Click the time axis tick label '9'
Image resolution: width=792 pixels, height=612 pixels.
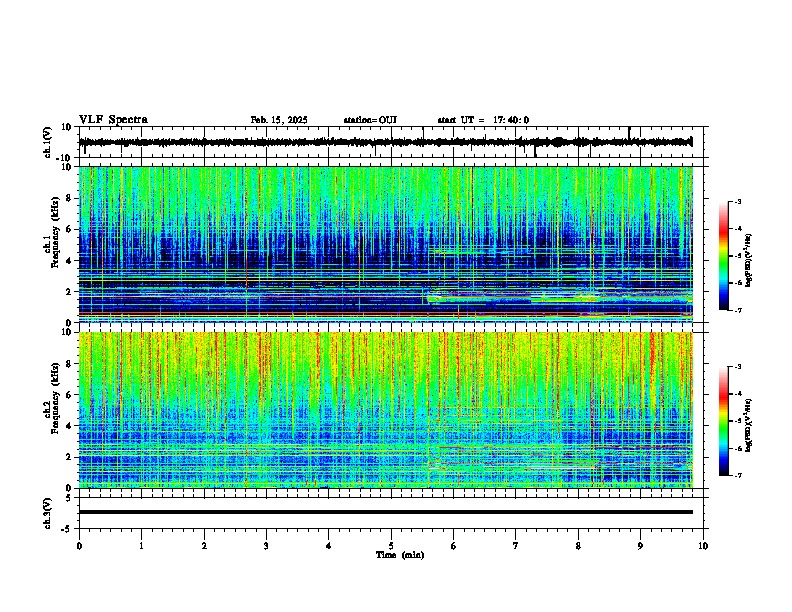click(640, 546)
